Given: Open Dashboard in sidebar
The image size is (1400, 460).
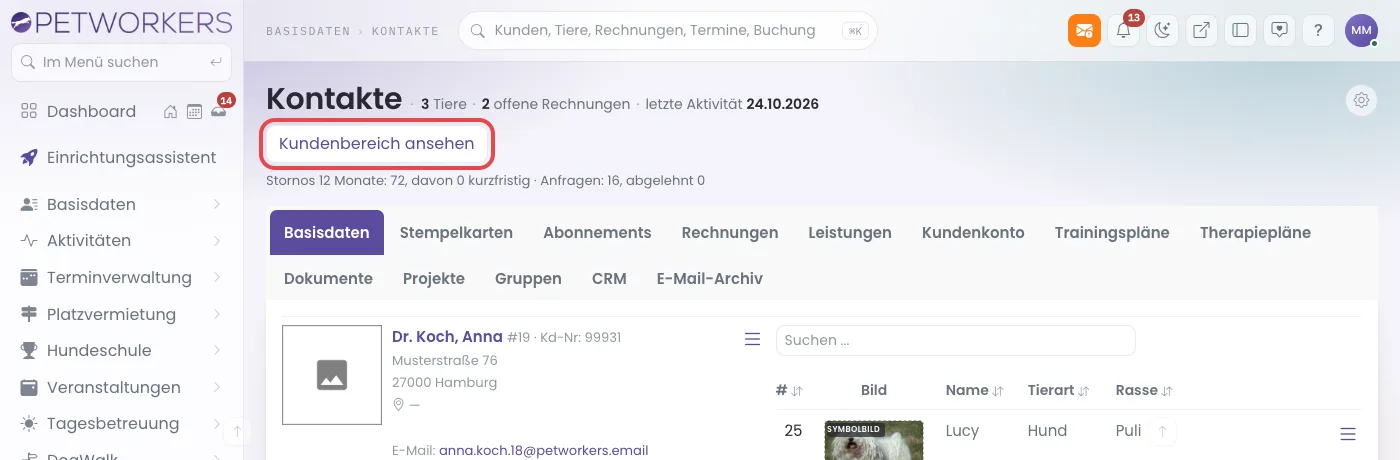Looking at the screenshot, I should point(91,112).
